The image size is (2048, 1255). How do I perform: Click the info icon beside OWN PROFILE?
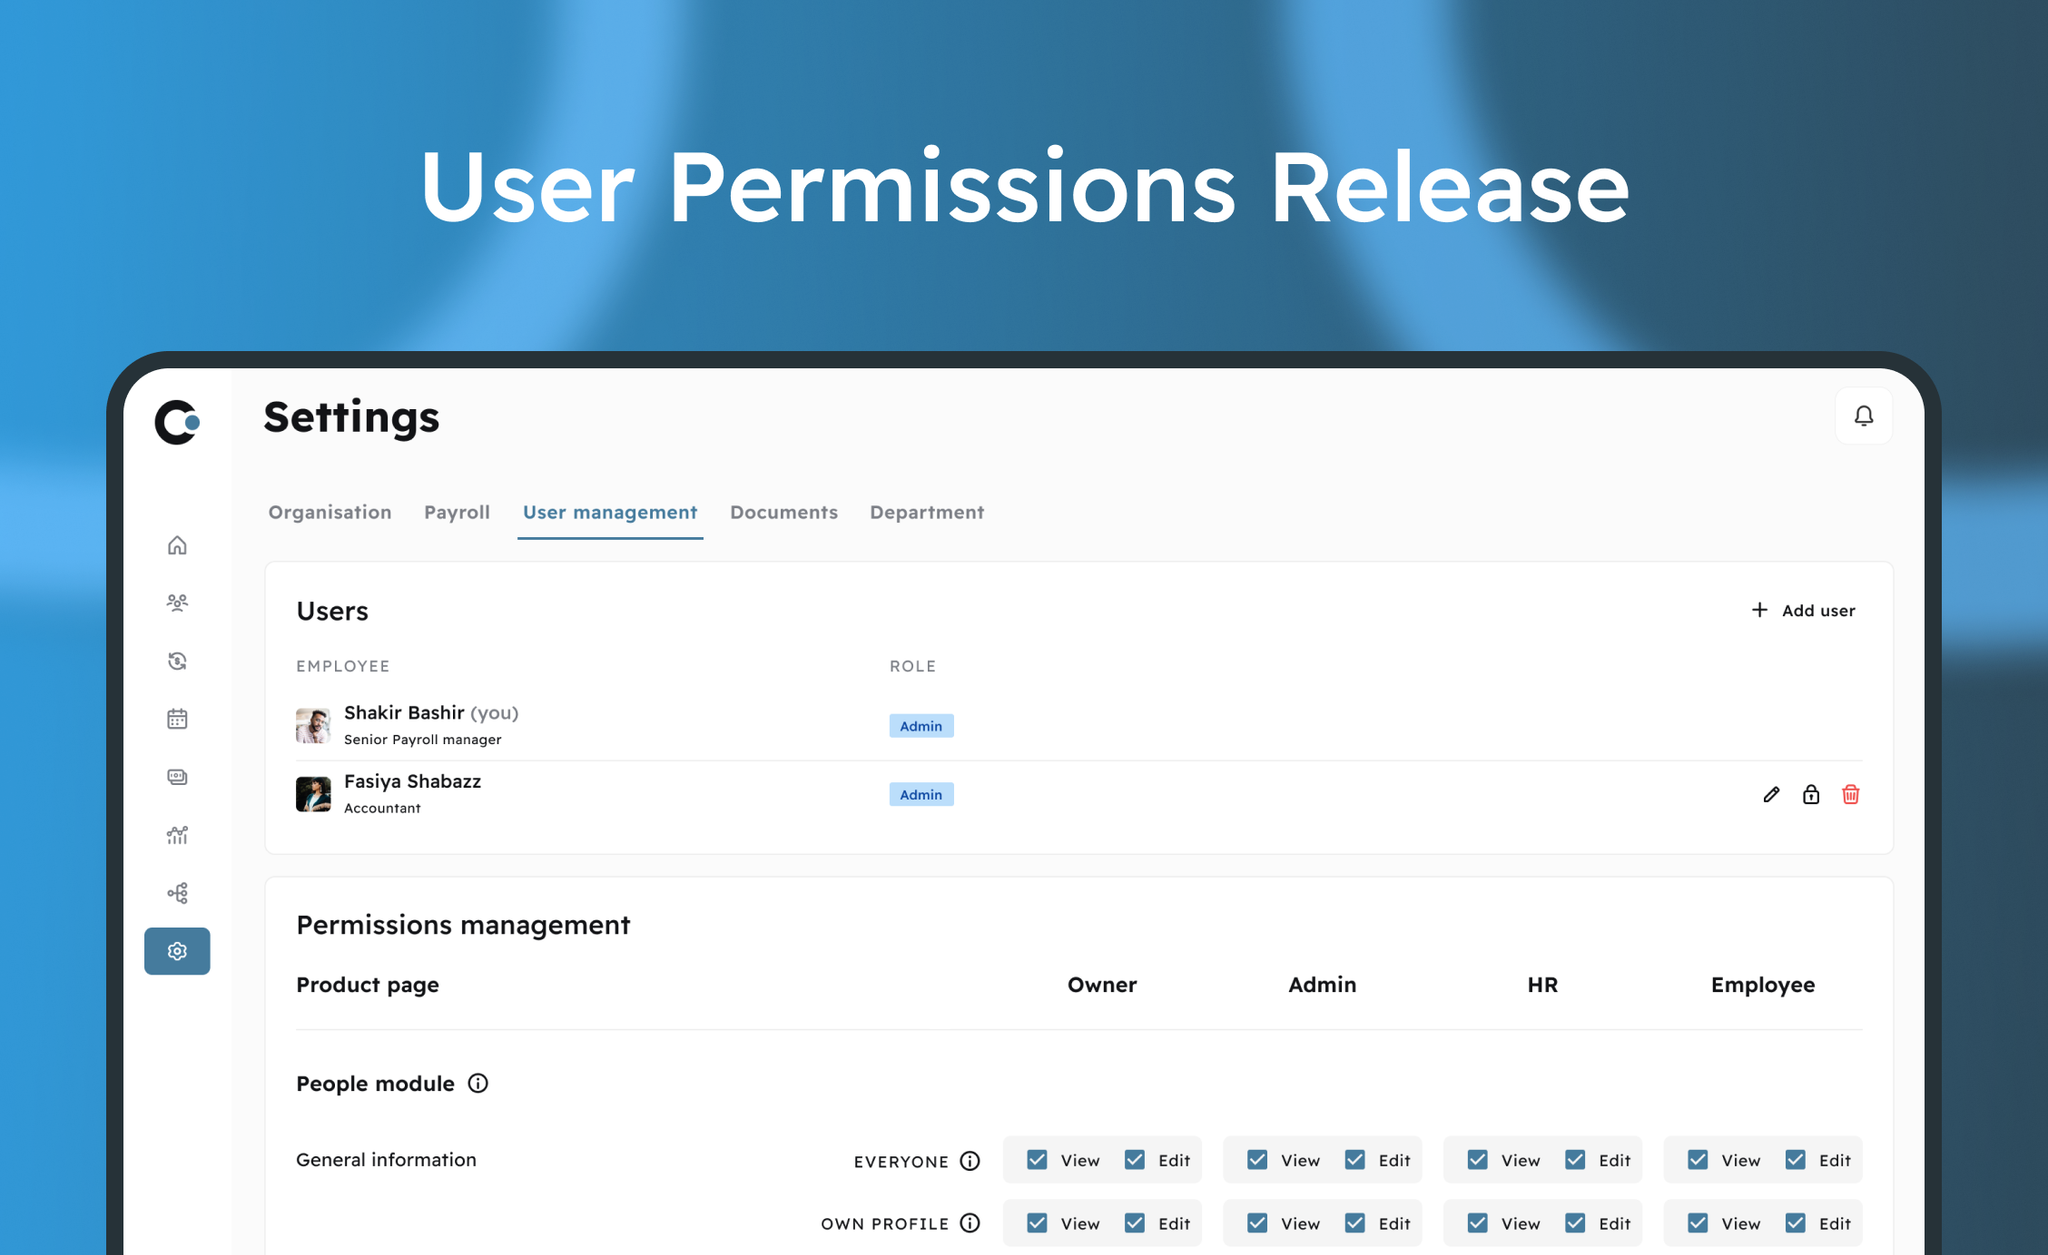(970, 1223)
